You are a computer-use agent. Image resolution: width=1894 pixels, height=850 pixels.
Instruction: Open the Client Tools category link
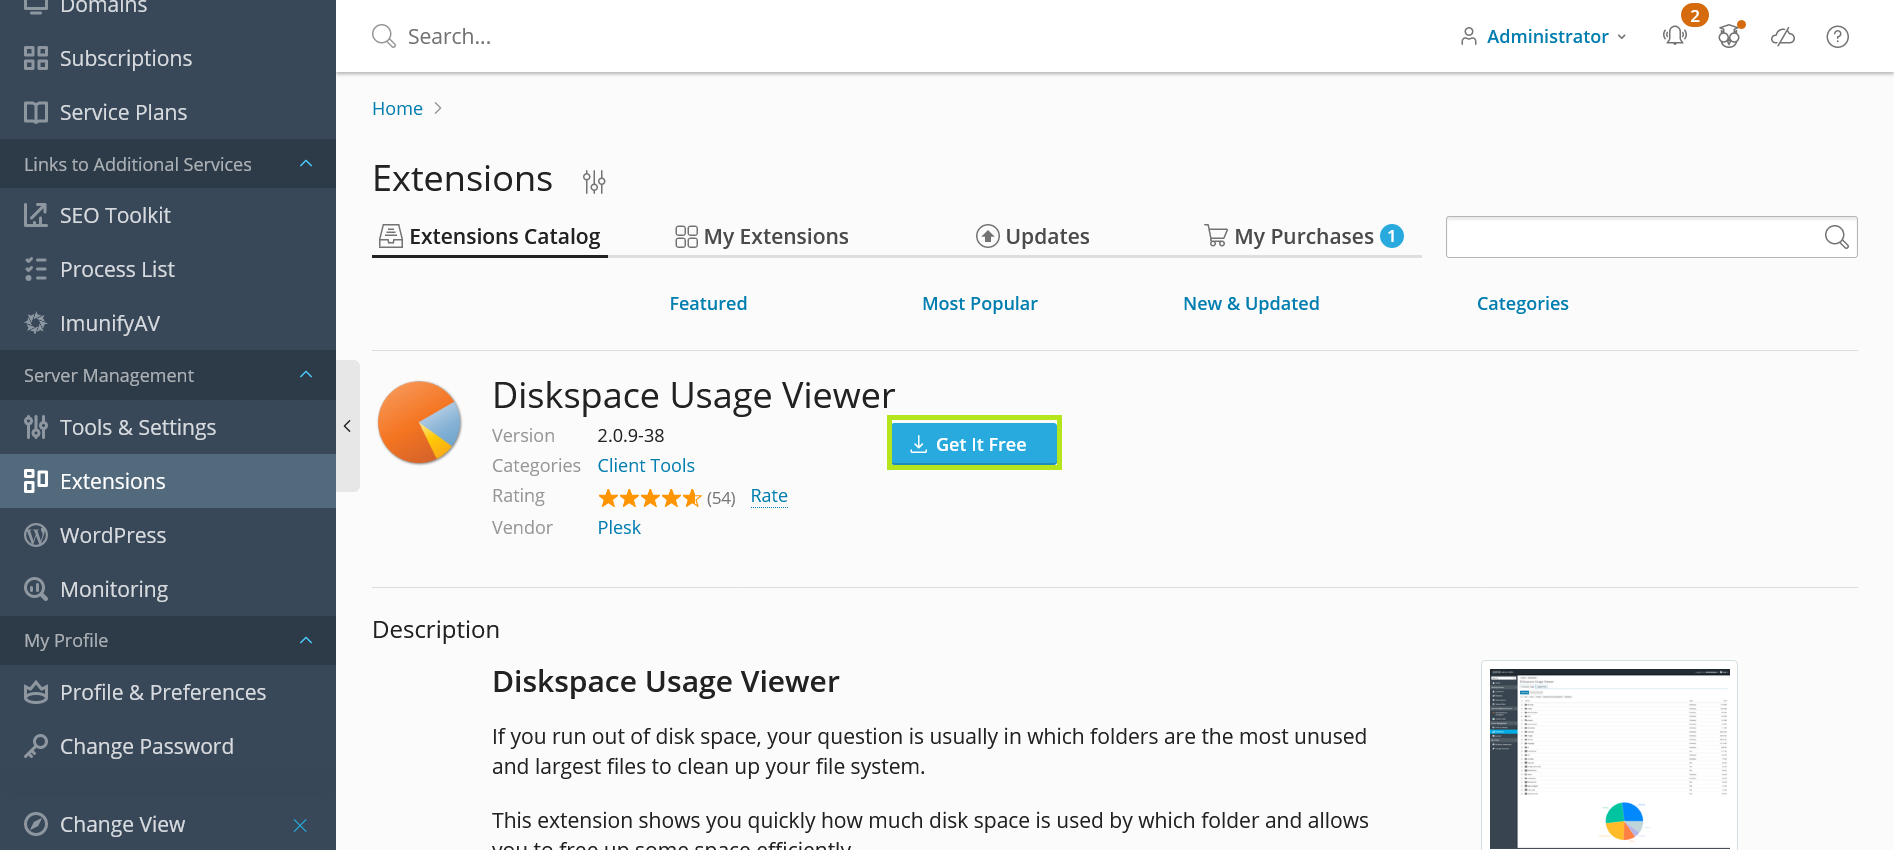646,466
